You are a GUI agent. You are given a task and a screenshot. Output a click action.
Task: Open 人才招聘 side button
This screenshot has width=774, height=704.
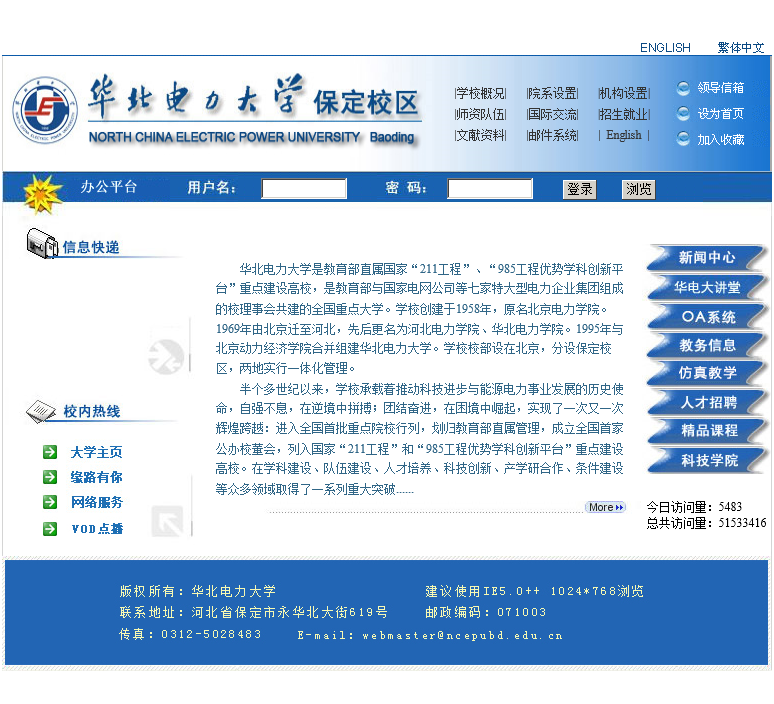point(706,402)
